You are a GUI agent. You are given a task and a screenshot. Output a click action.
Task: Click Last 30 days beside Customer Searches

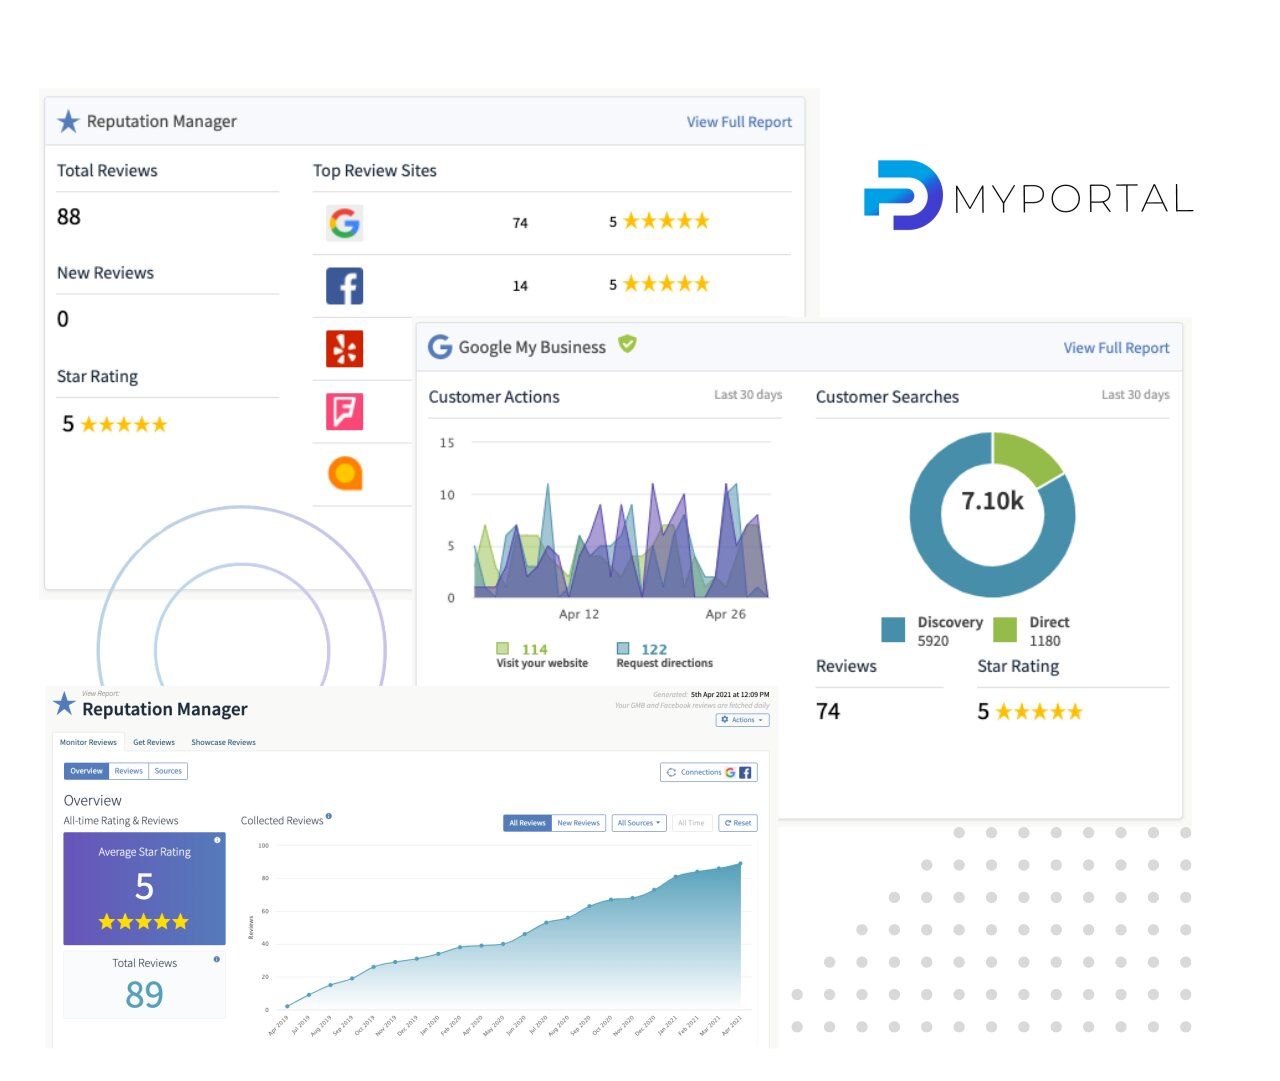coord(1135,395)
